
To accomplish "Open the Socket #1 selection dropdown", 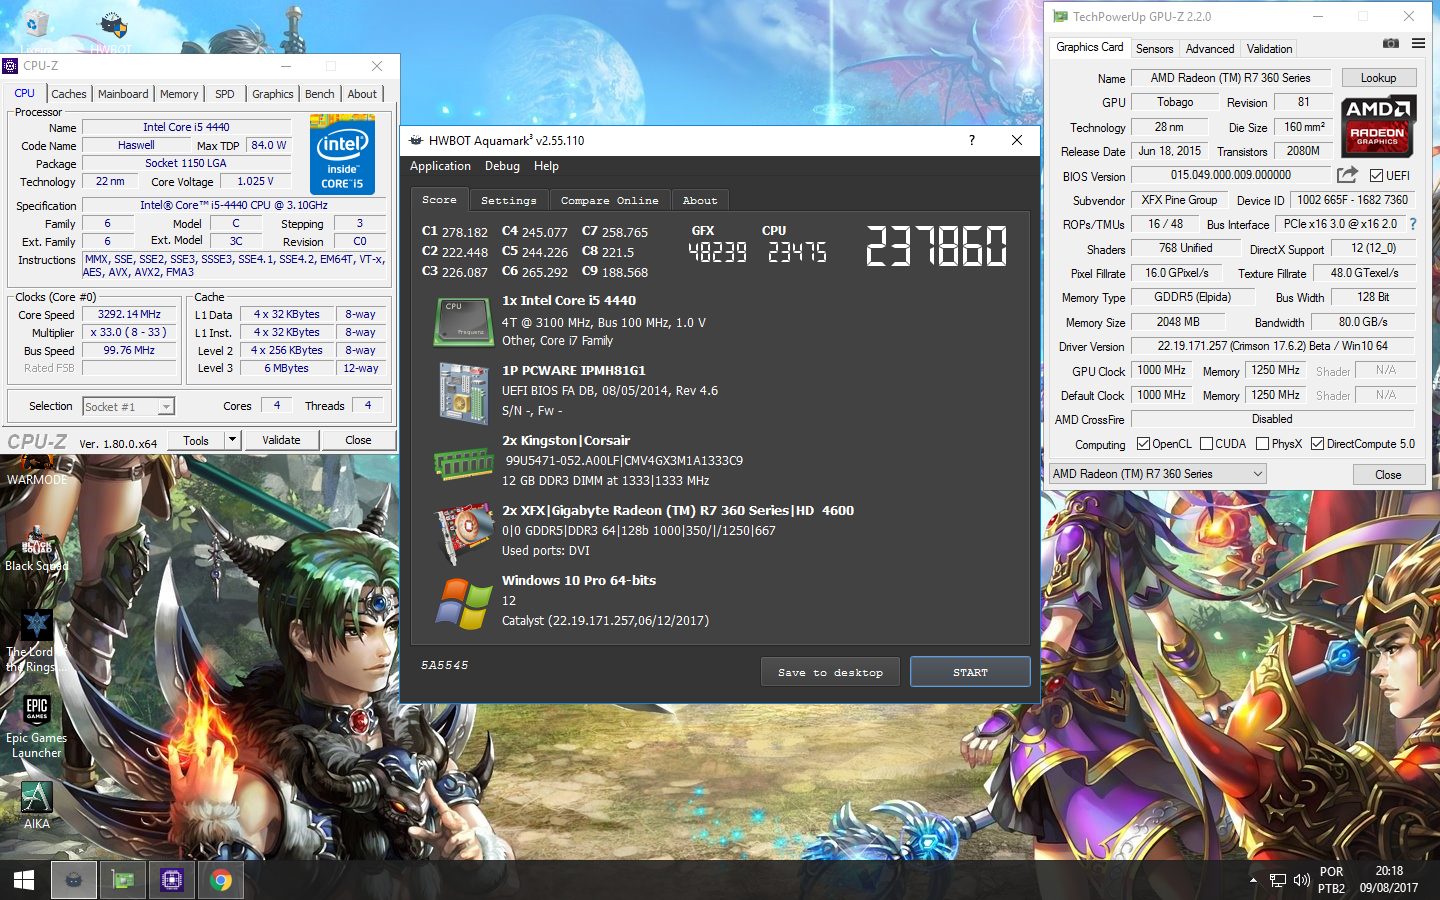I will point(128,406).
